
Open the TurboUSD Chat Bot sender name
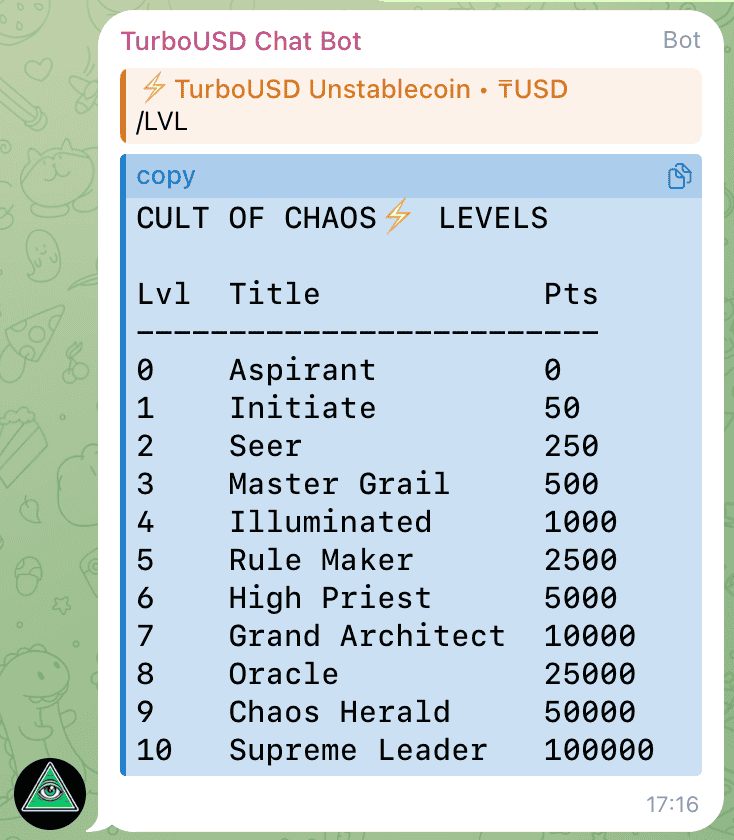point(241,41)
